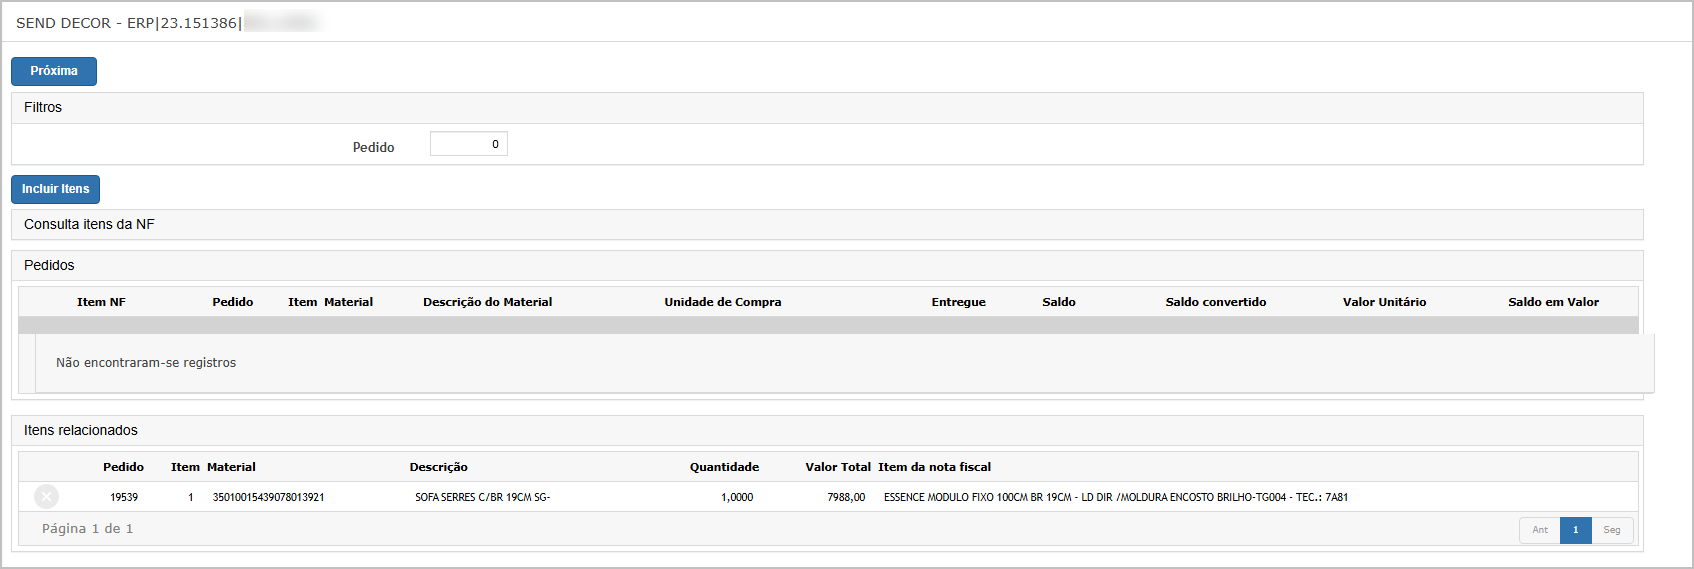Click Valor Total header in related items
Image resolution: width=1694 pixels, height=569 pixels.
tap(838, 467)
